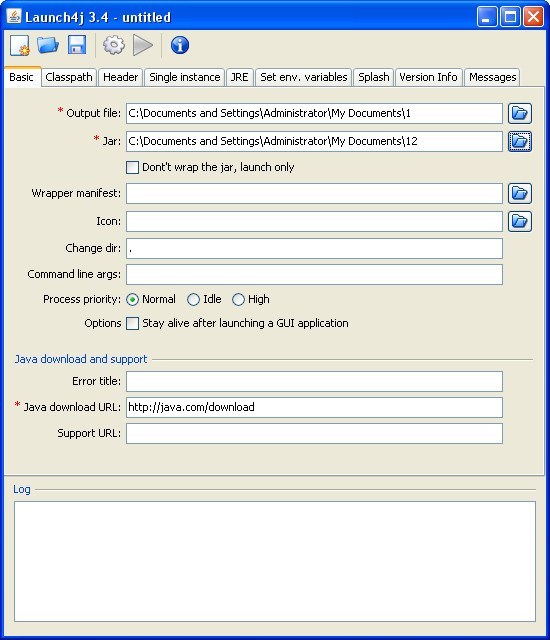Click inside the Log text area
Viewport: 550px width, 640px height.
pos(275,561)
